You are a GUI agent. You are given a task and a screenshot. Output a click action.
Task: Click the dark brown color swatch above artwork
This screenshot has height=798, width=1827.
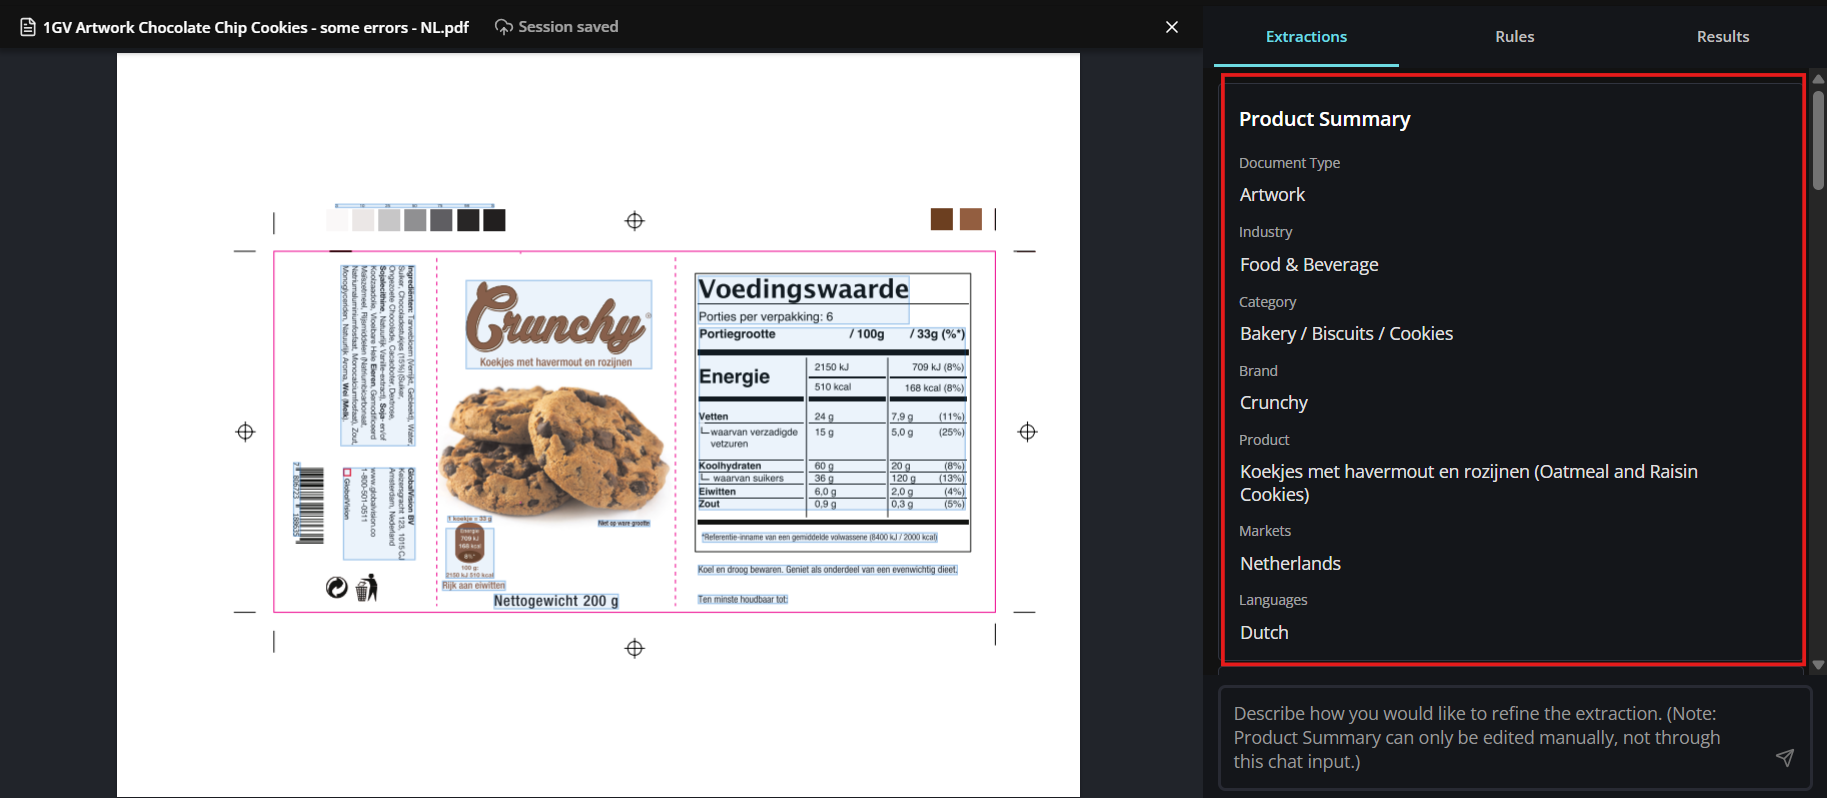point(941,219)
